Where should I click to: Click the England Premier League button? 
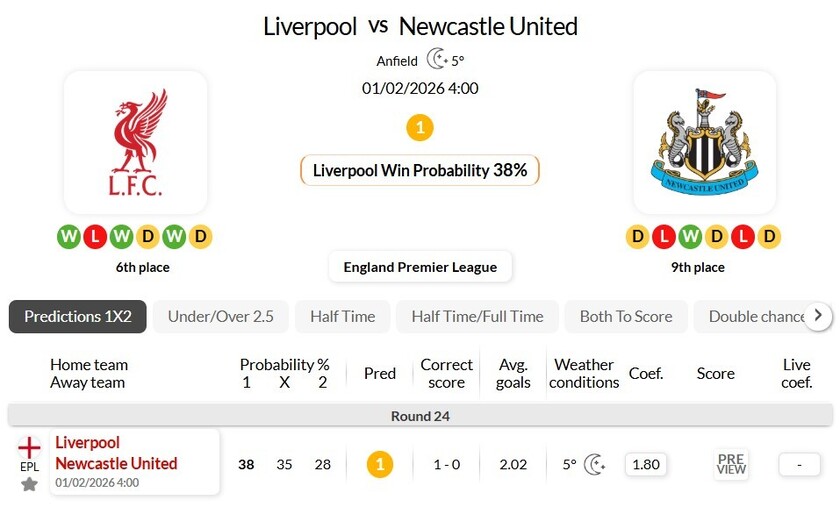click(420, 267)
